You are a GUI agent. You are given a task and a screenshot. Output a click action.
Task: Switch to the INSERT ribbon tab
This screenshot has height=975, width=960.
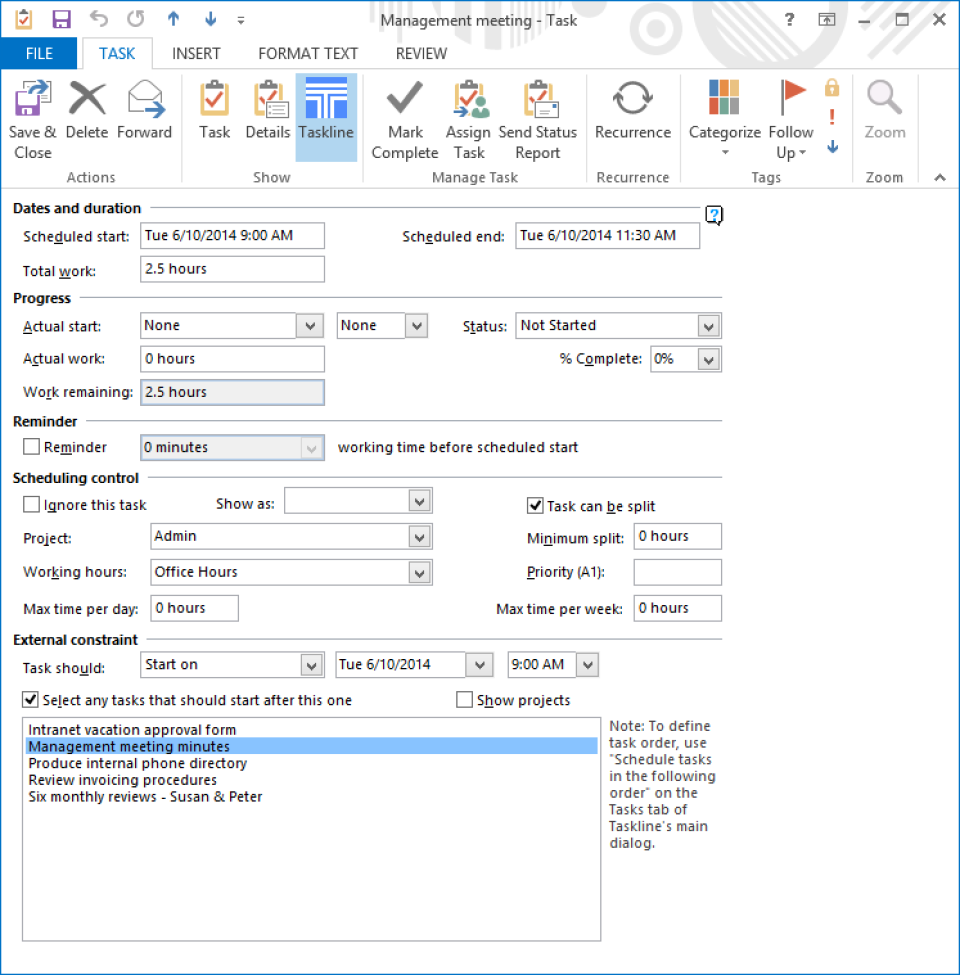click(x=196, y=53)
